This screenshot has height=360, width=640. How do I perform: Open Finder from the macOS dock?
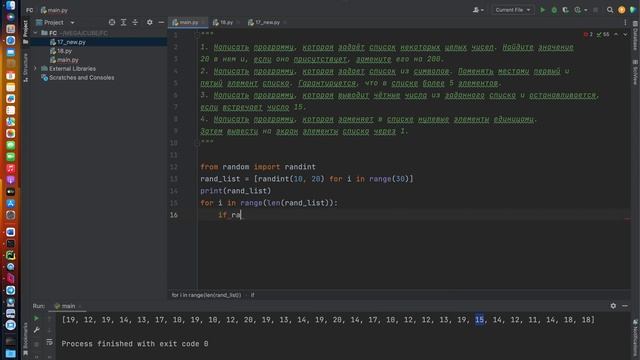pyautogui.click(x=11, y=6)
